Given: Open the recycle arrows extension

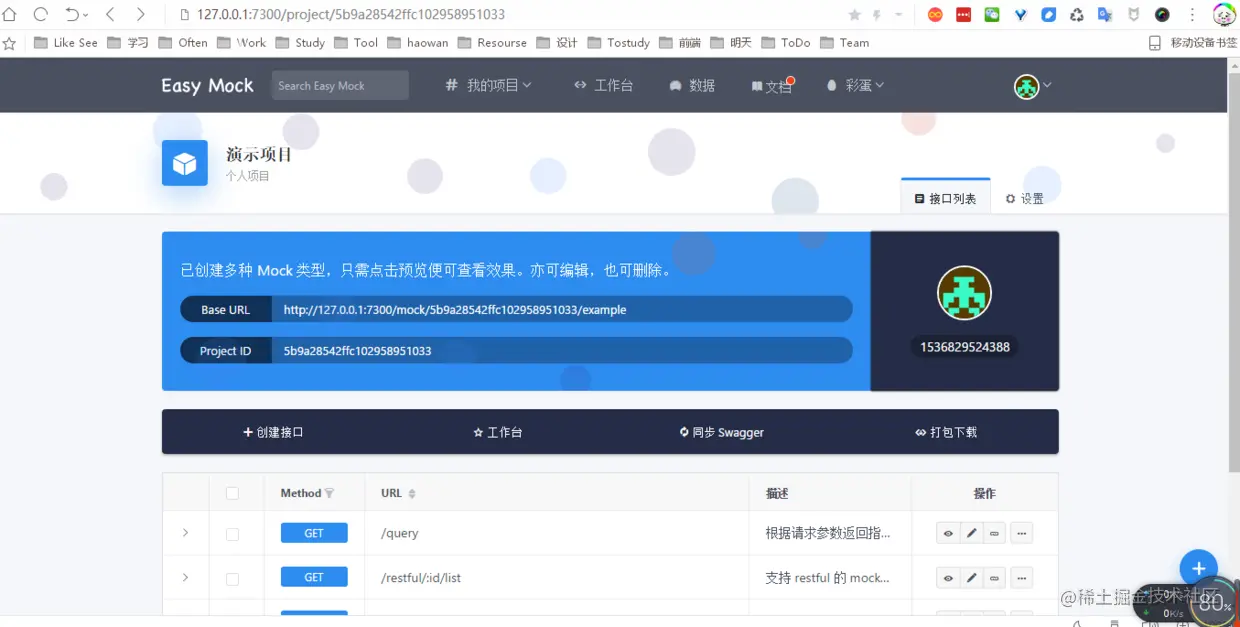Looking at the screenshot, I should click(x=1077, y=15).
